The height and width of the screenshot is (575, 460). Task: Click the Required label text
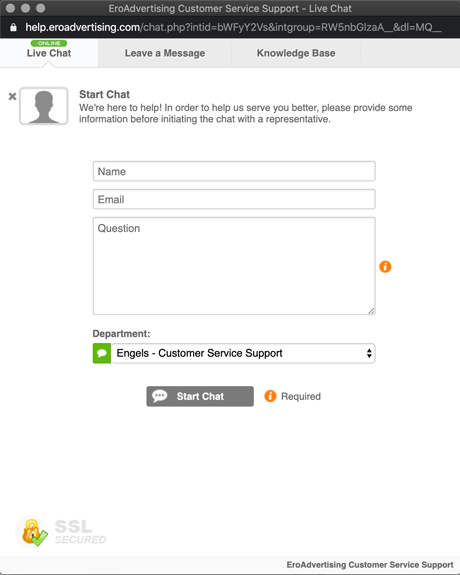click(301, 396)
